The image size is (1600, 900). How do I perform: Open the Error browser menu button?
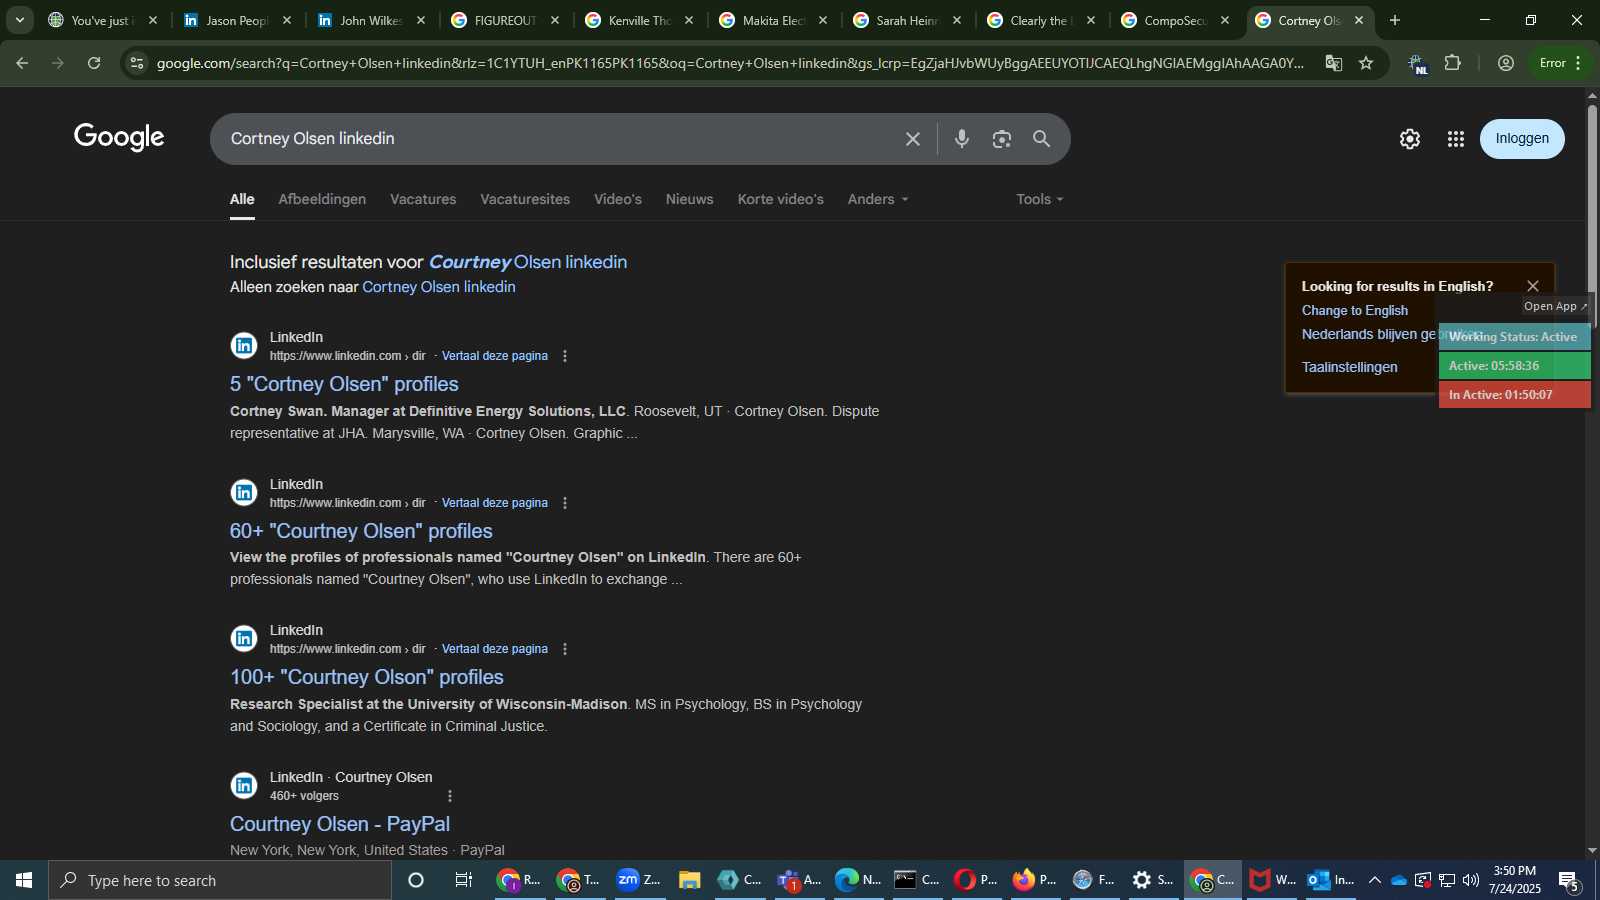[x=1560, y=63]
